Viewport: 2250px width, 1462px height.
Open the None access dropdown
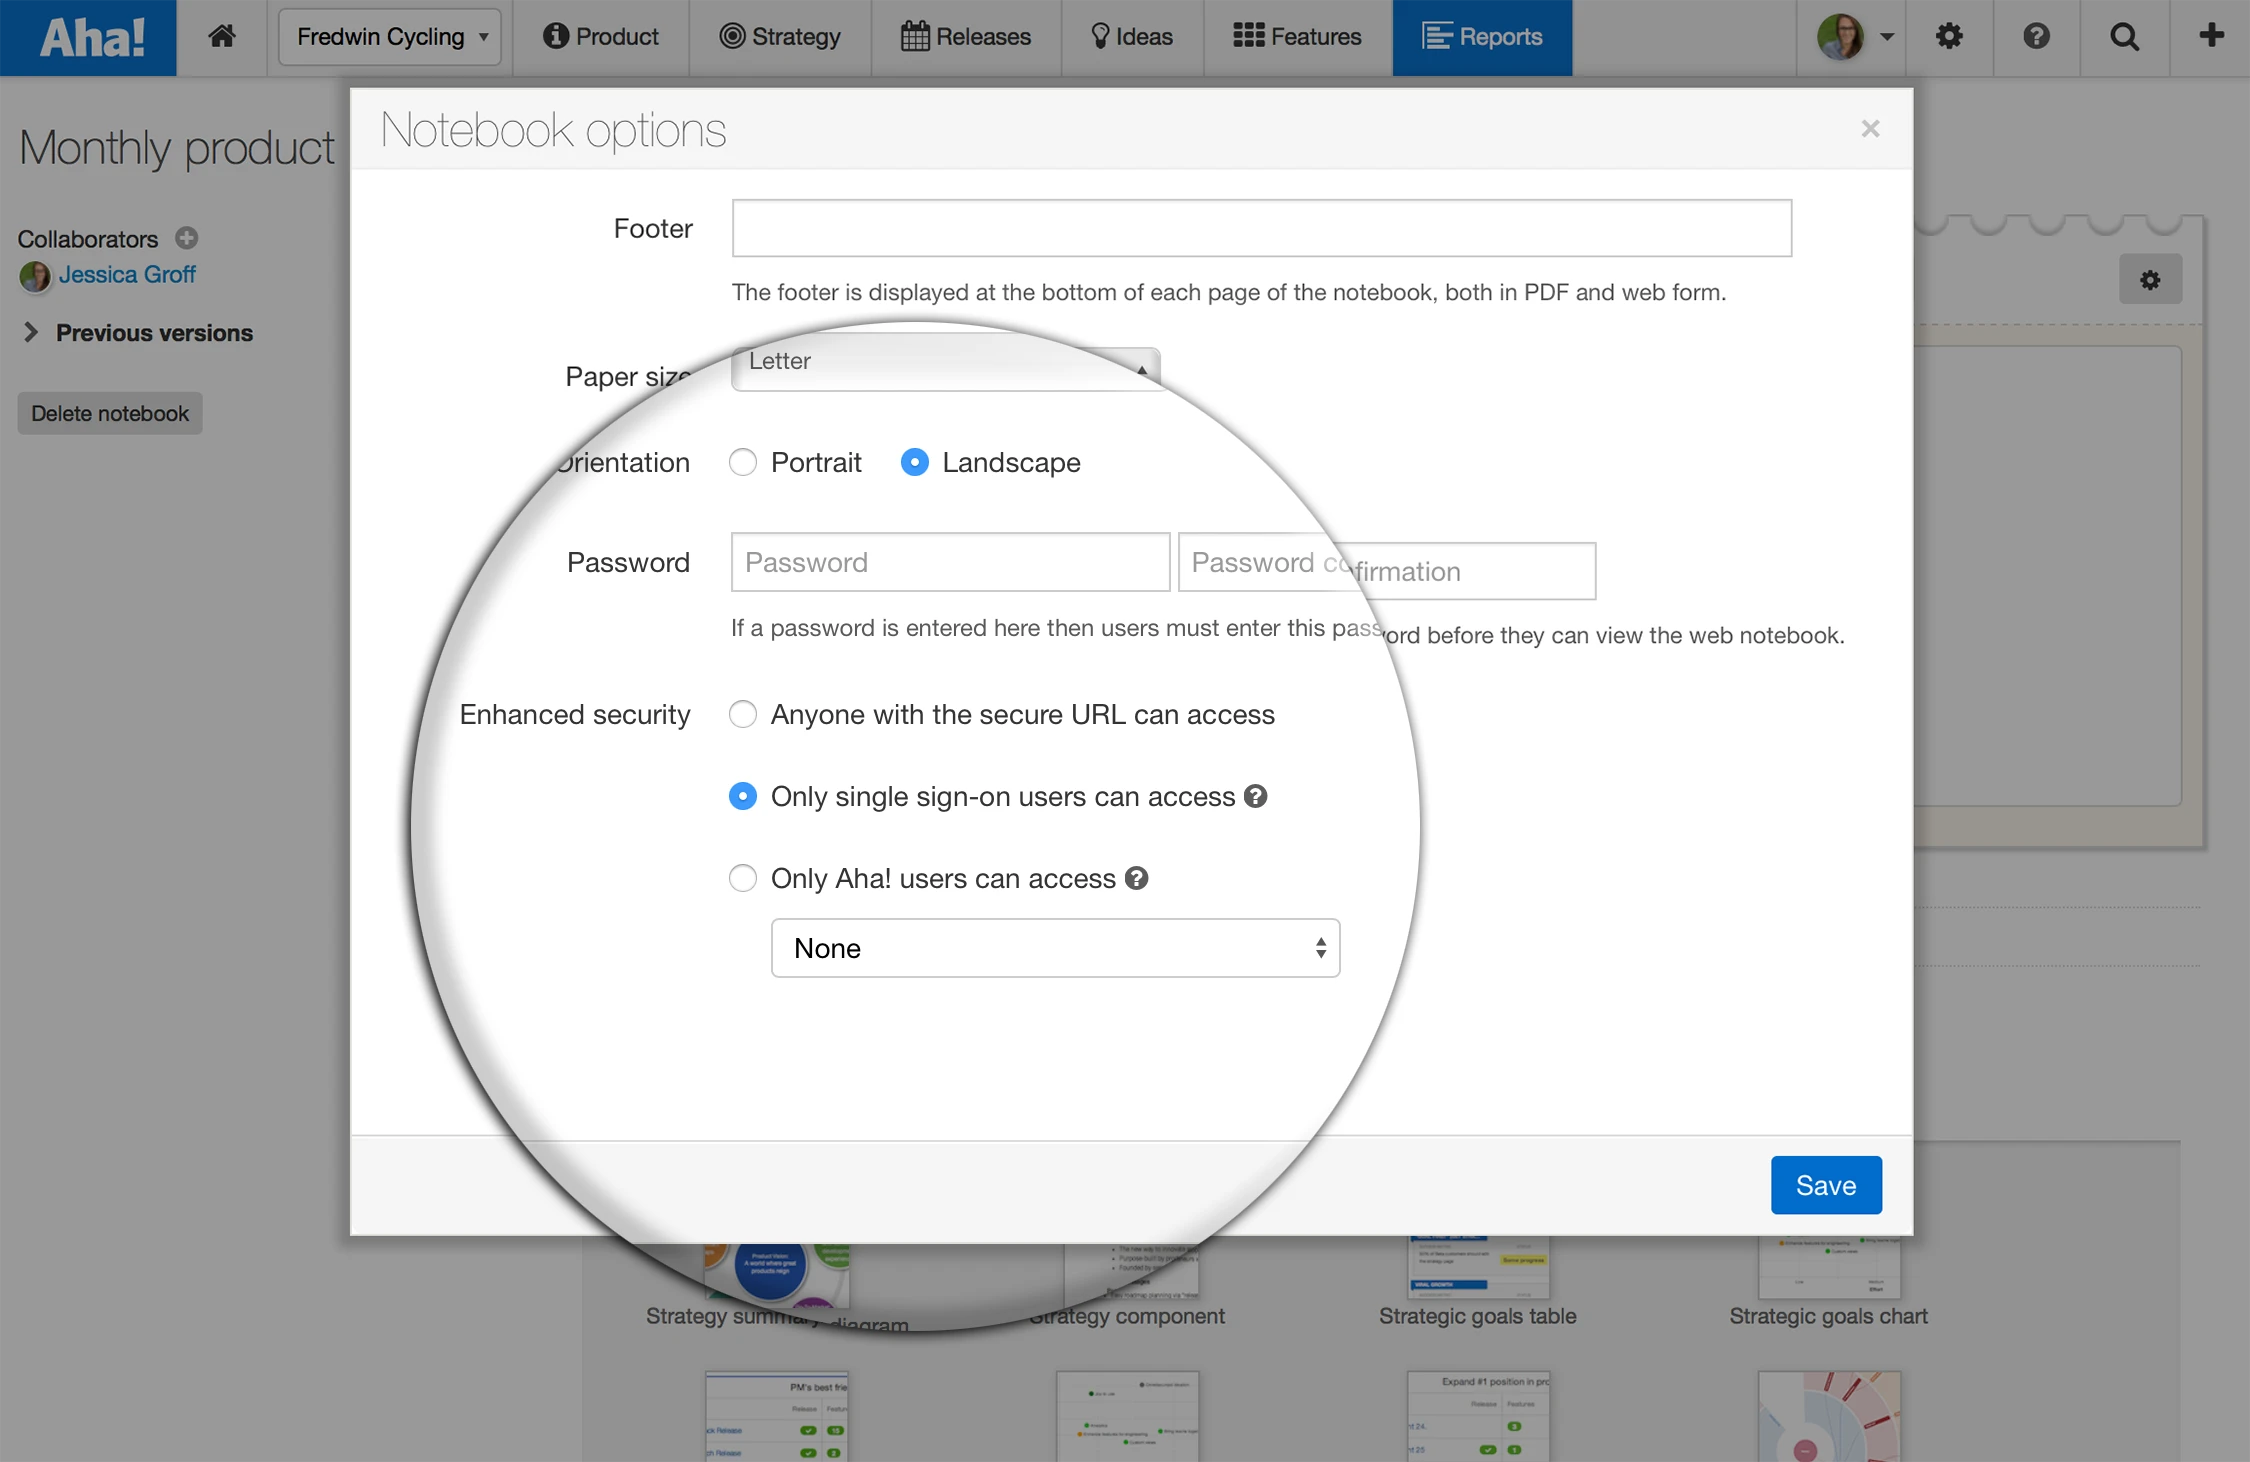point(1055,948)
